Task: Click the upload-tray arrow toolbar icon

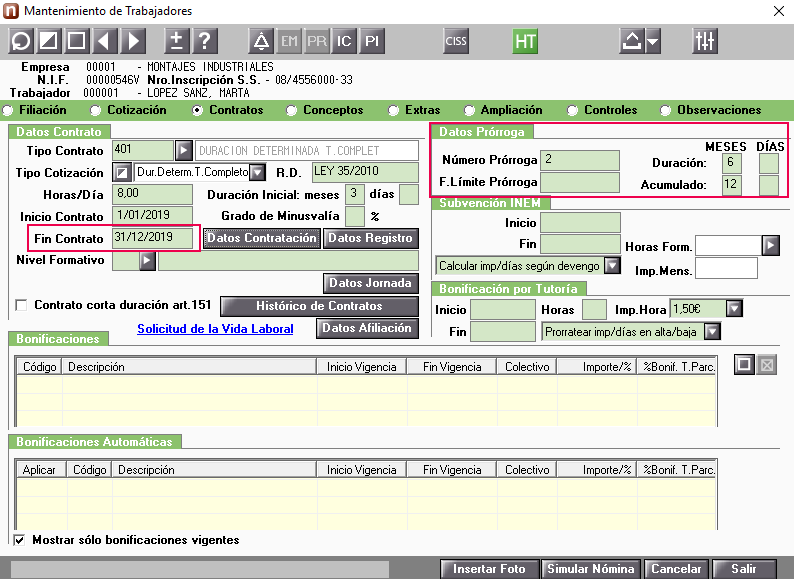Action: (x=631, y=41)
